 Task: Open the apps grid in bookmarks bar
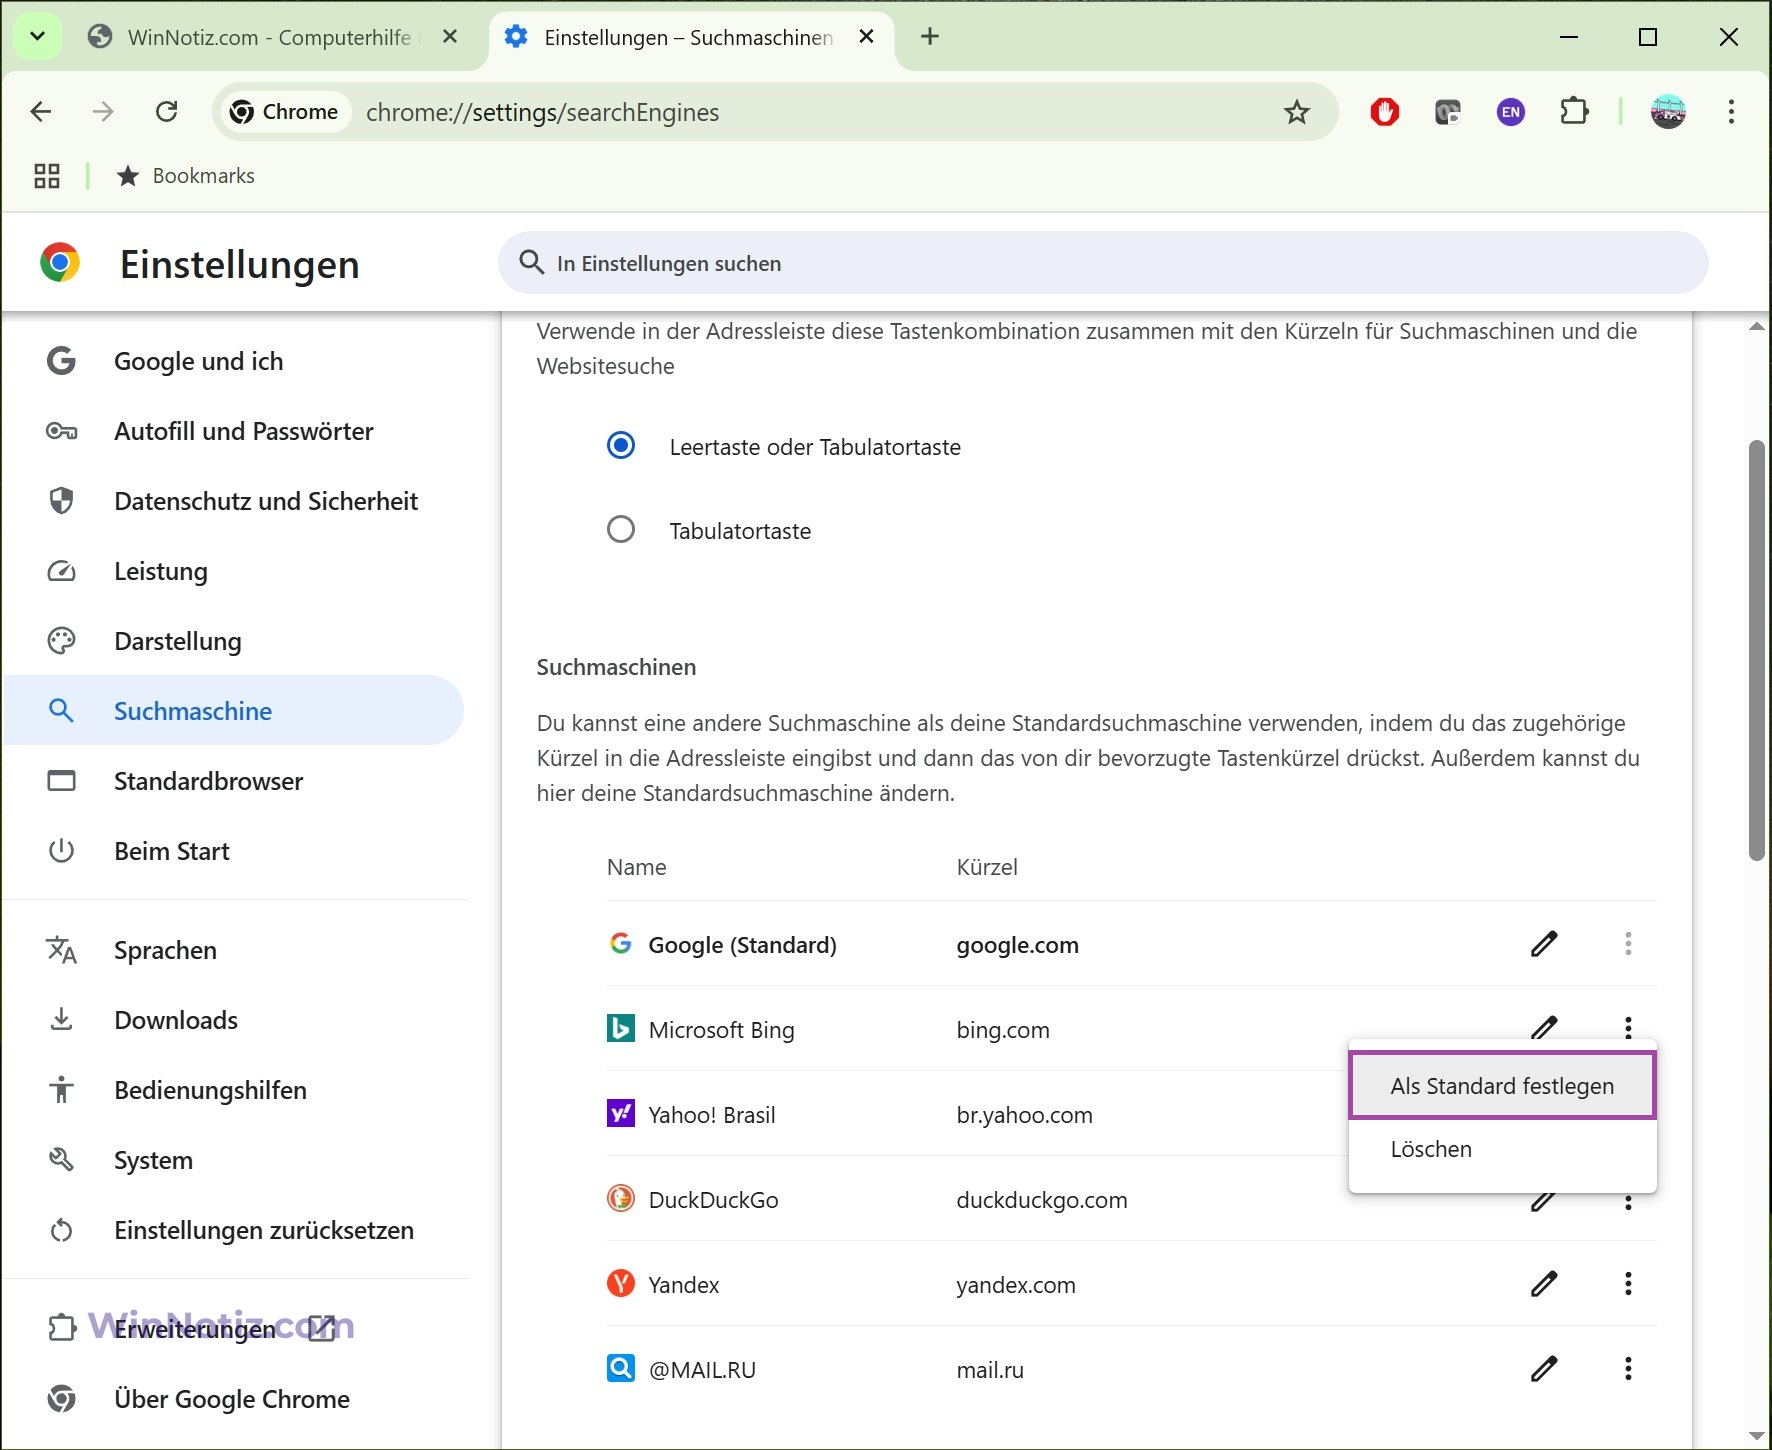point(47,176)
